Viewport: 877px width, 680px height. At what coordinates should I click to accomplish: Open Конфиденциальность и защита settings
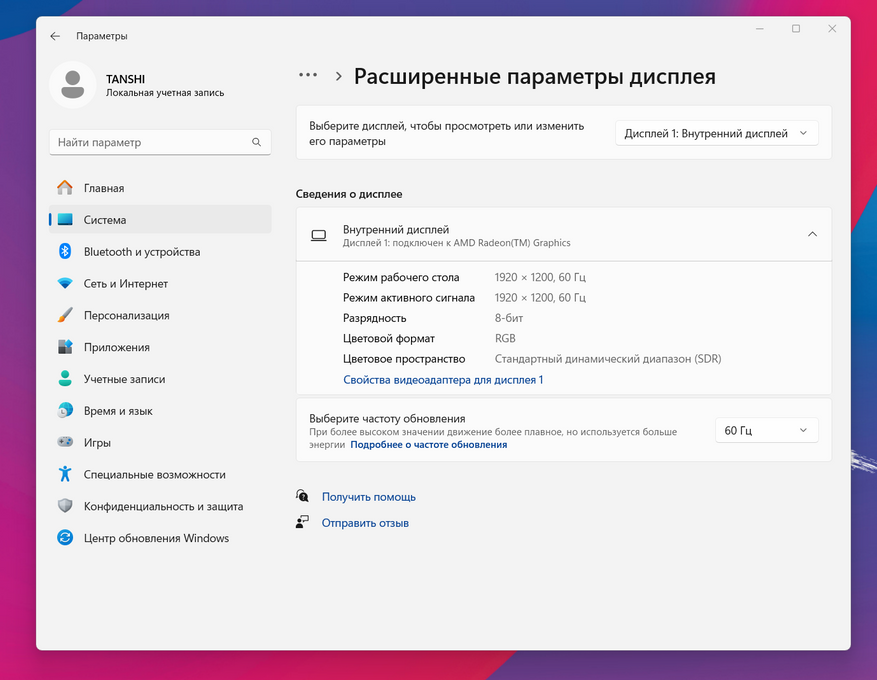coord(160,506)
